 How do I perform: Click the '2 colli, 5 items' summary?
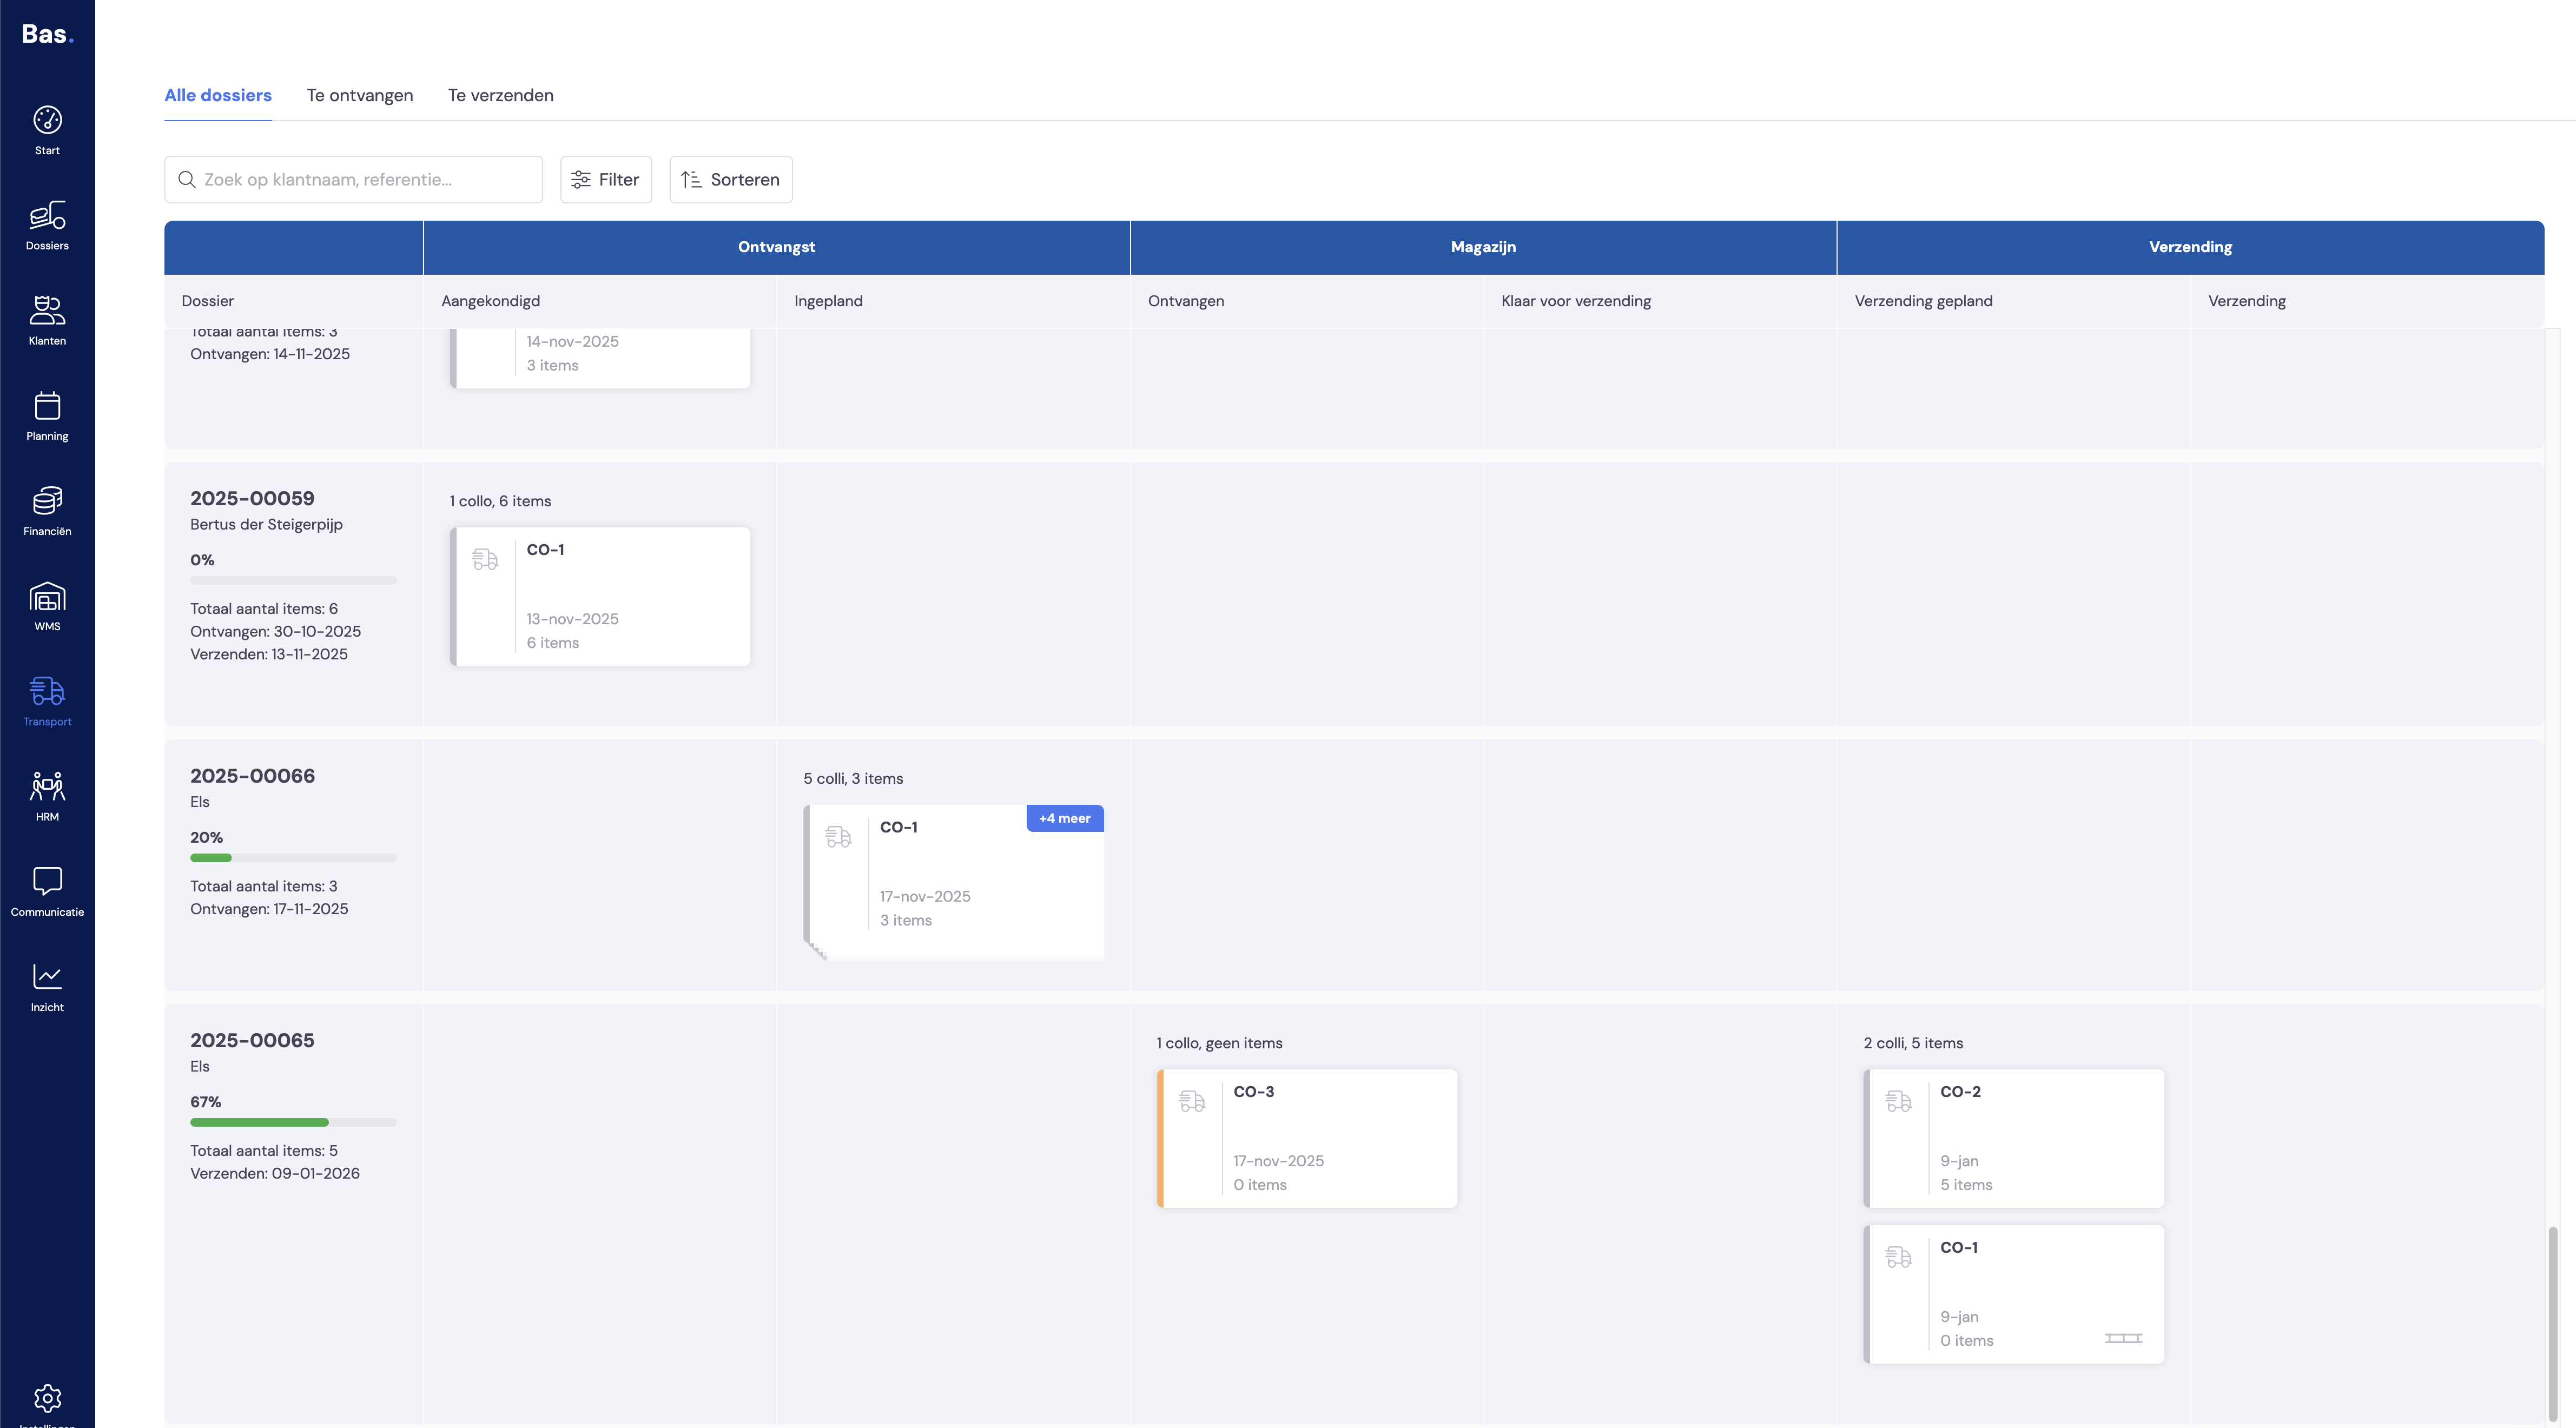[x=1913, y=1043]
